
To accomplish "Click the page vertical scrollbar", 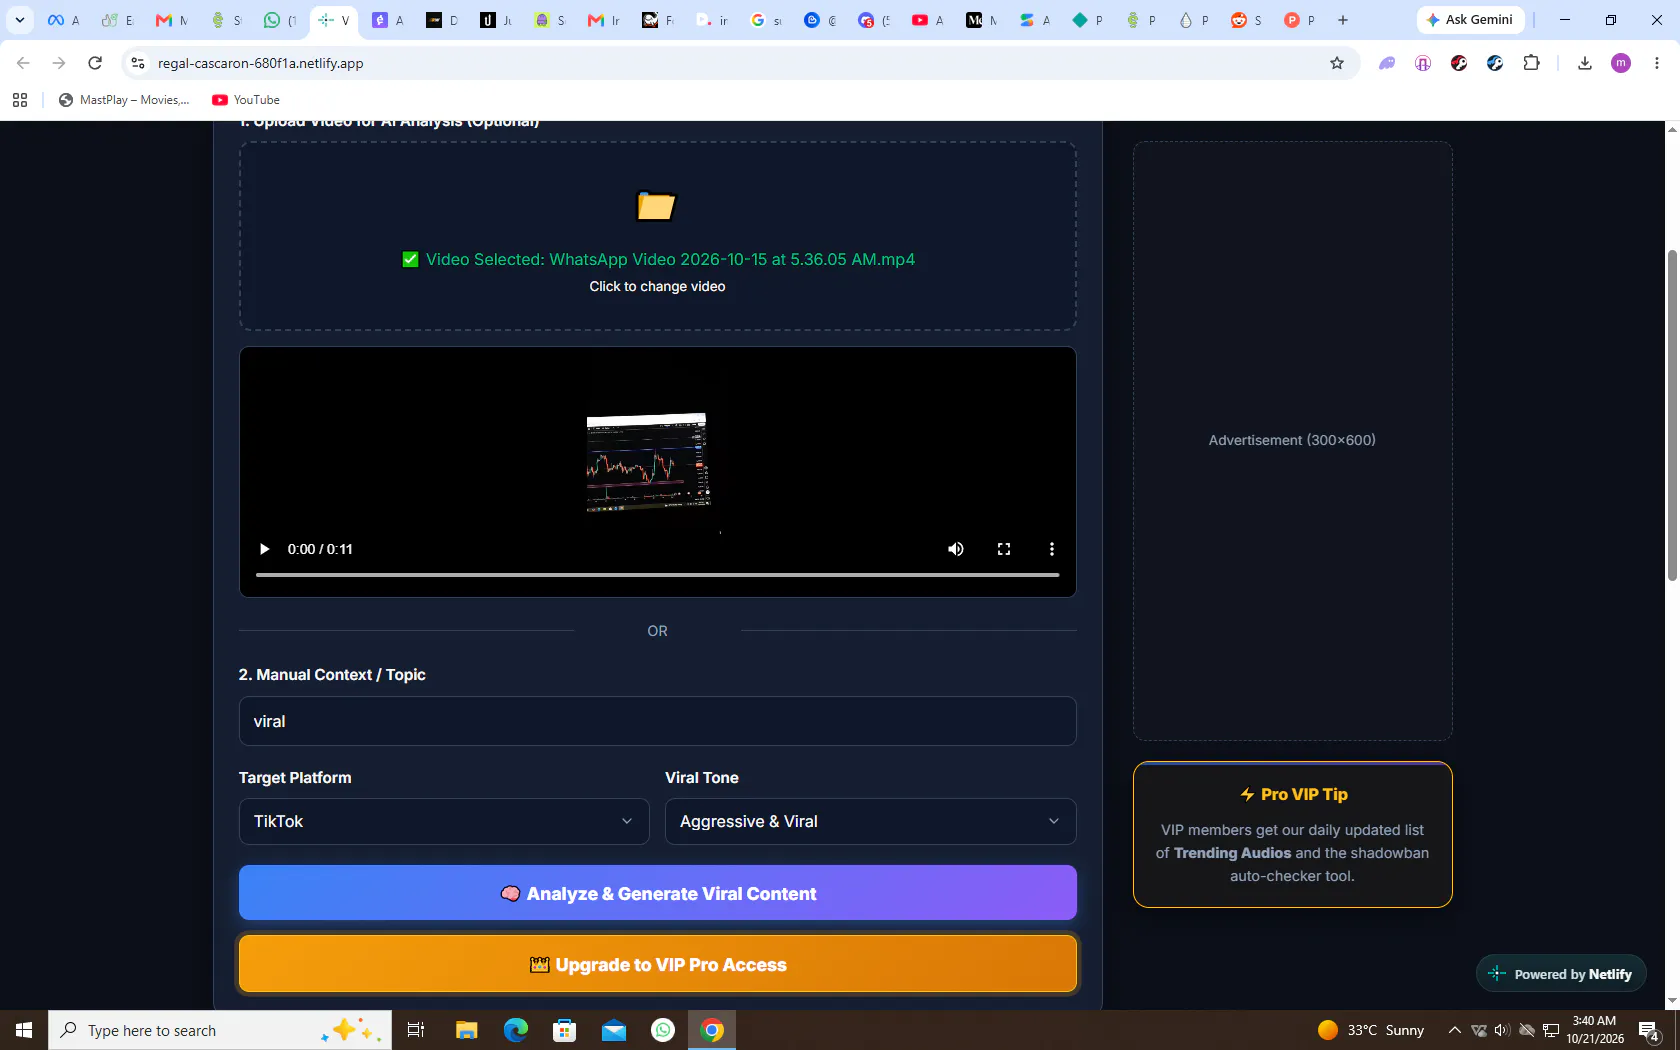I will tap(1672, 415).
